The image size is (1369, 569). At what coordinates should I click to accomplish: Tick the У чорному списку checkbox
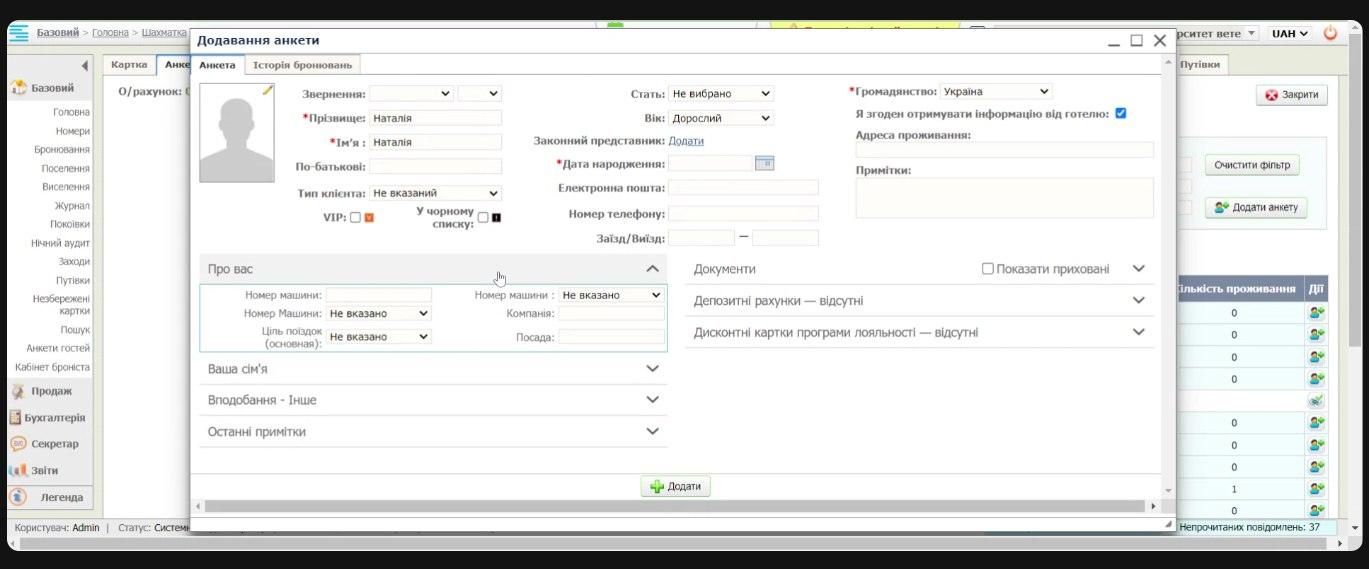coord(483,217)
